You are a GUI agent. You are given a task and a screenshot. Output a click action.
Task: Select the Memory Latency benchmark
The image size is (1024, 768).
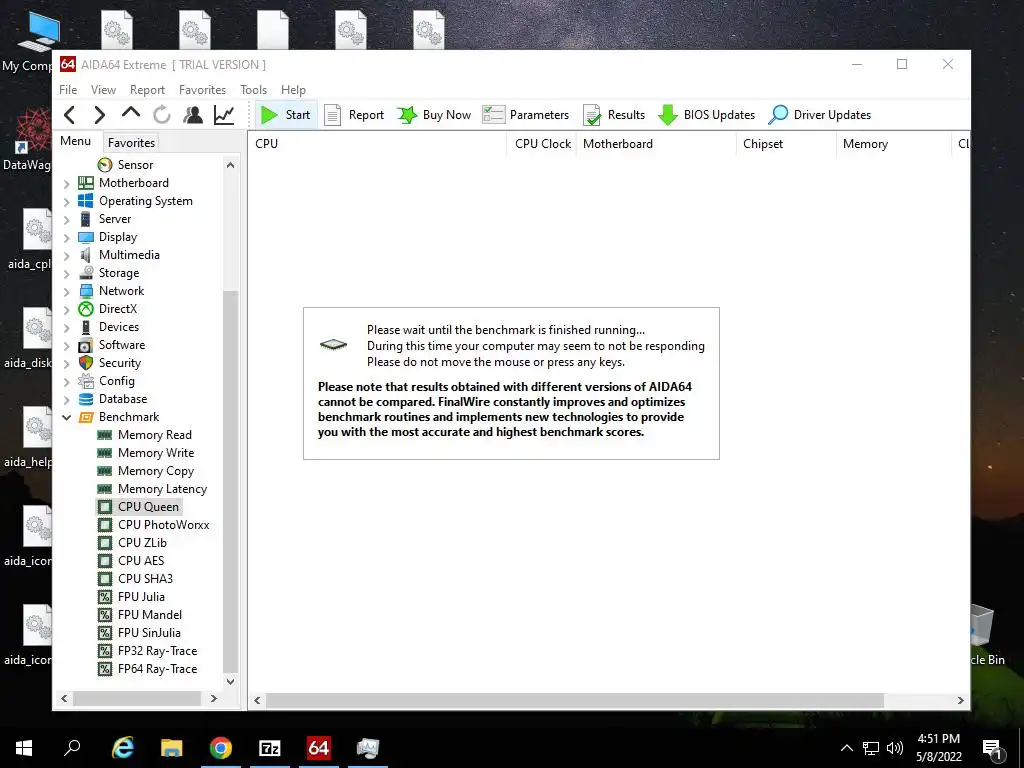[x=152, y=488]
